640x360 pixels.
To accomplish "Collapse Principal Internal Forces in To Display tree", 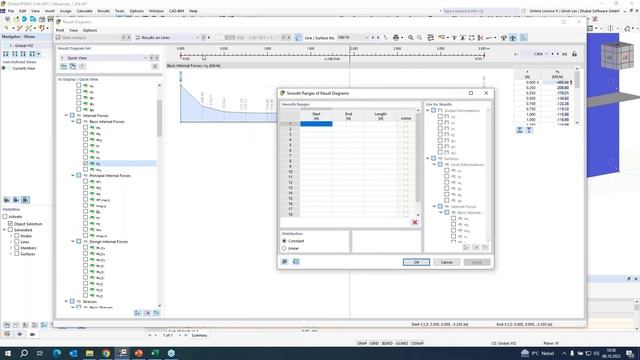I will coord(73,176).
